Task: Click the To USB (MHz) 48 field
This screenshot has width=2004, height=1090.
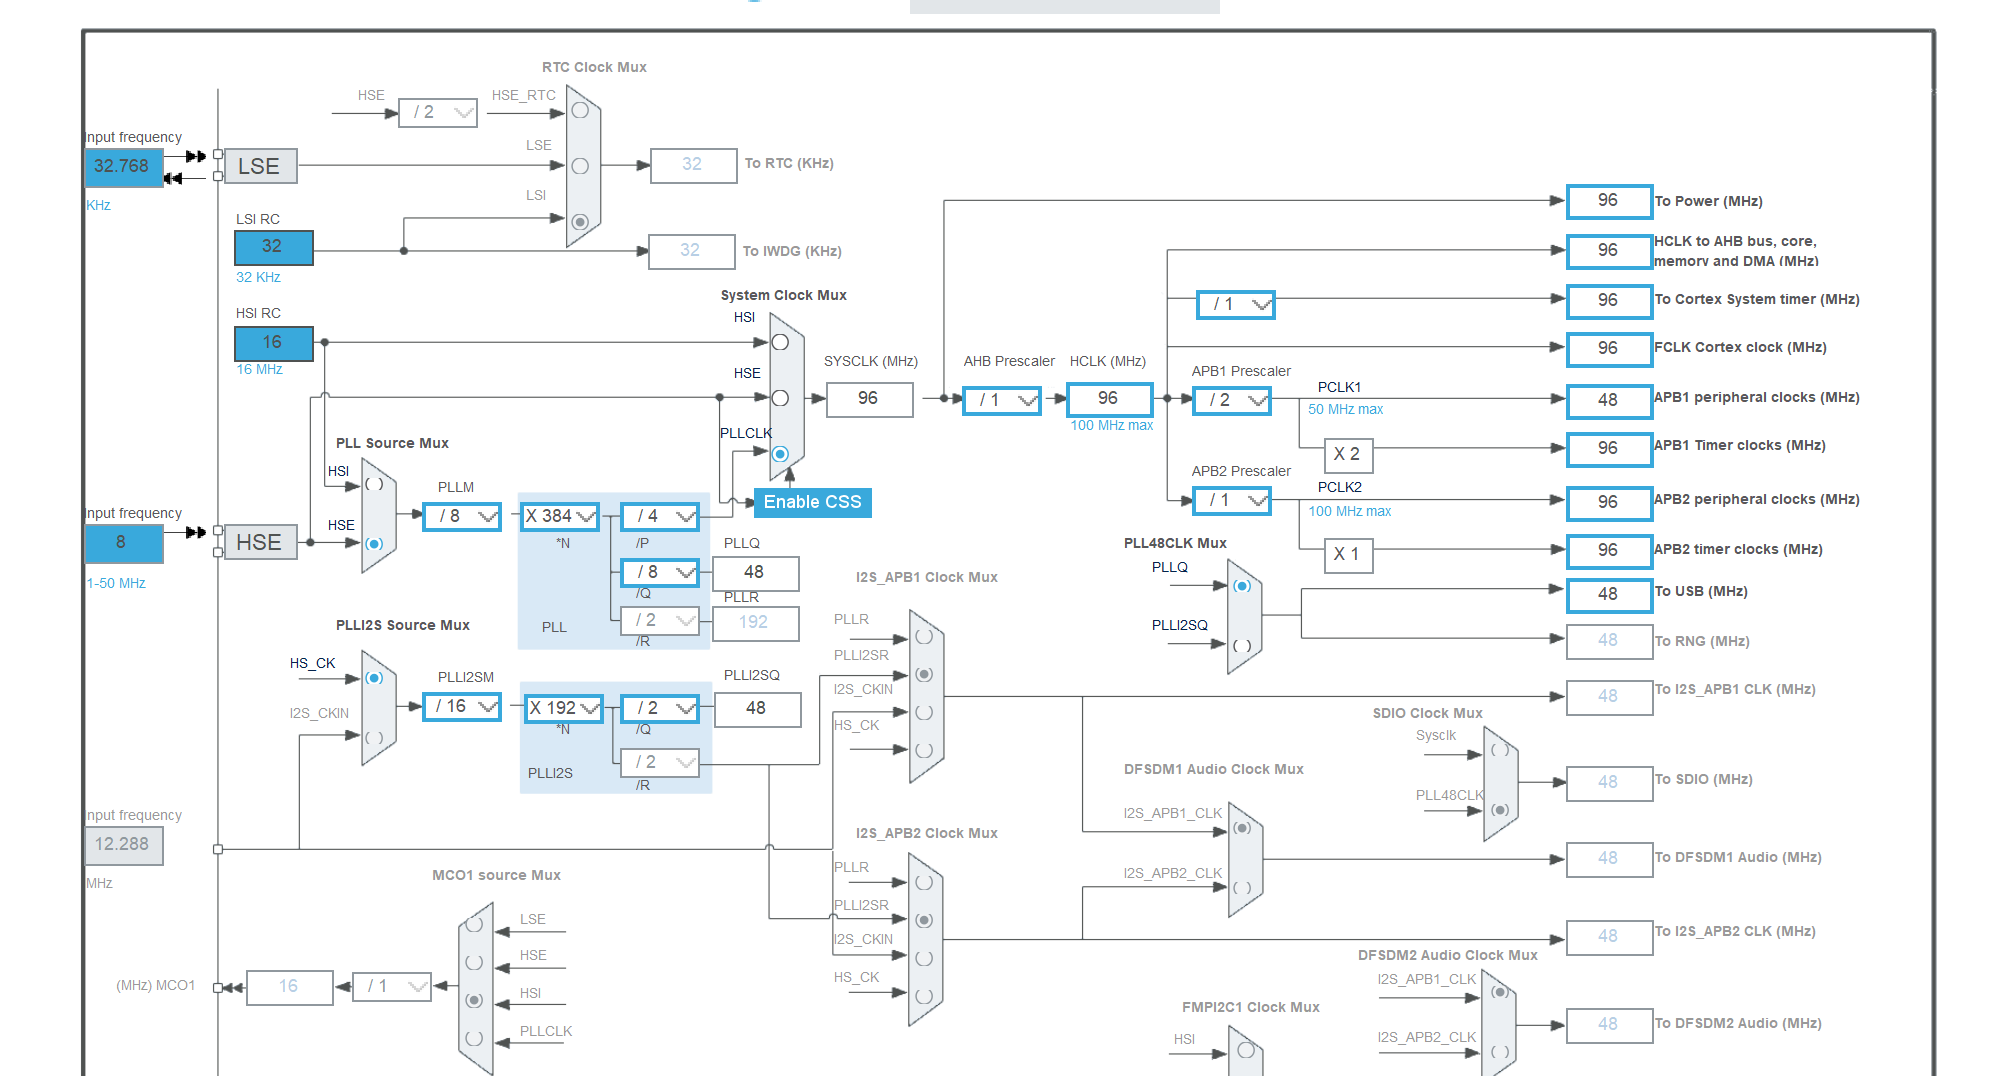Action: point(1609,595)
